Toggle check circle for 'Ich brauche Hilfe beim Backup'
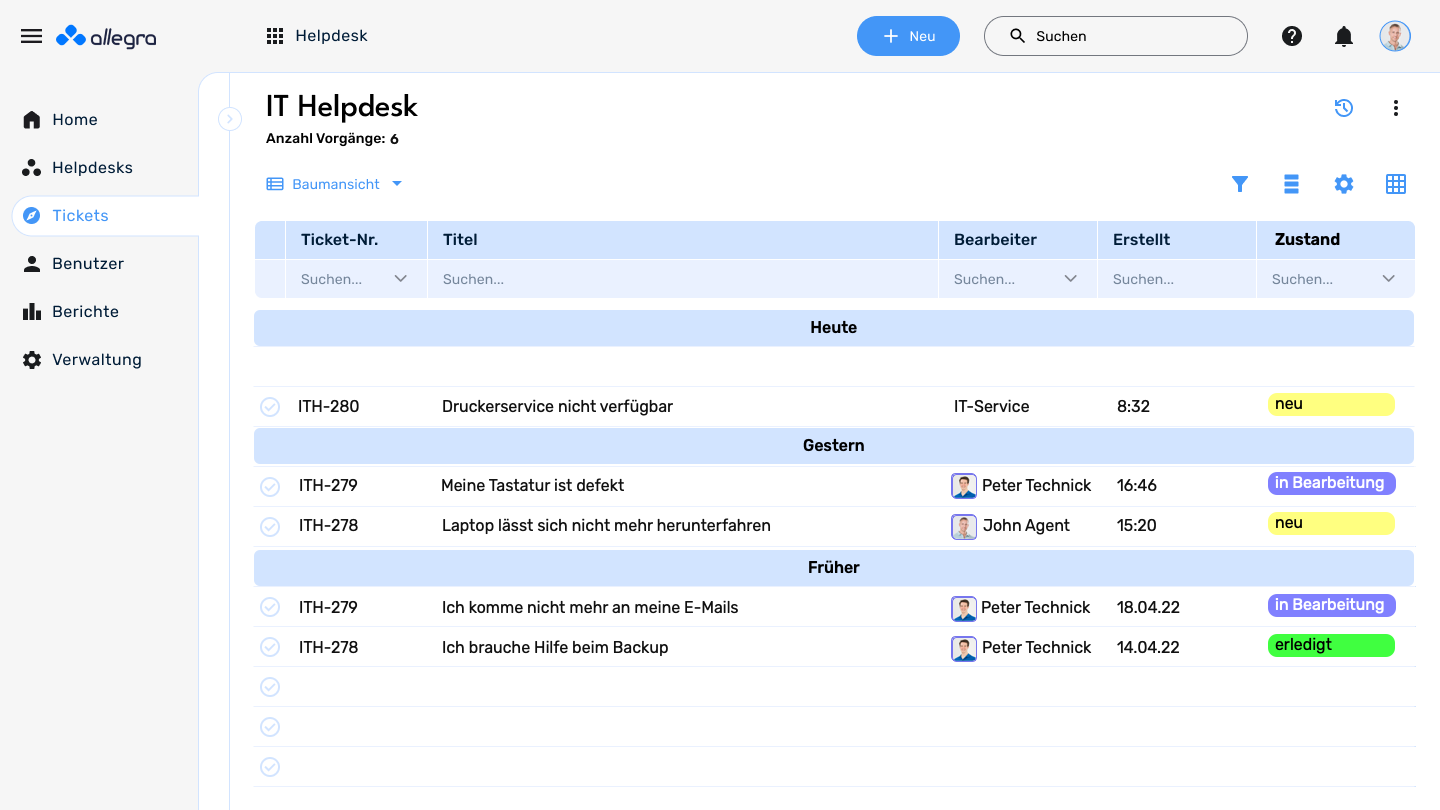1440x810 pixels. click(x=270, y=647)
